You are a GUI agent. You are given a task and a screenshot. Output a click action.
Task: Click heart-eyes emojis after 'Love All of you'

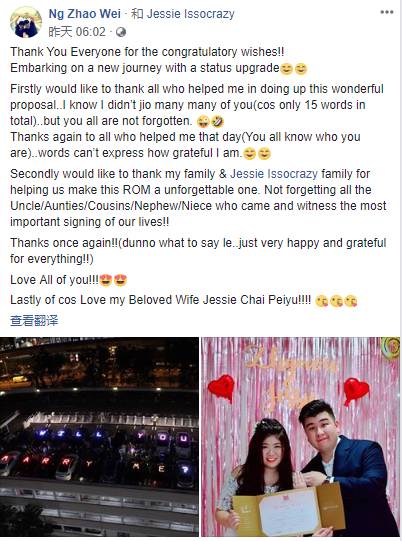pos(114,280)
